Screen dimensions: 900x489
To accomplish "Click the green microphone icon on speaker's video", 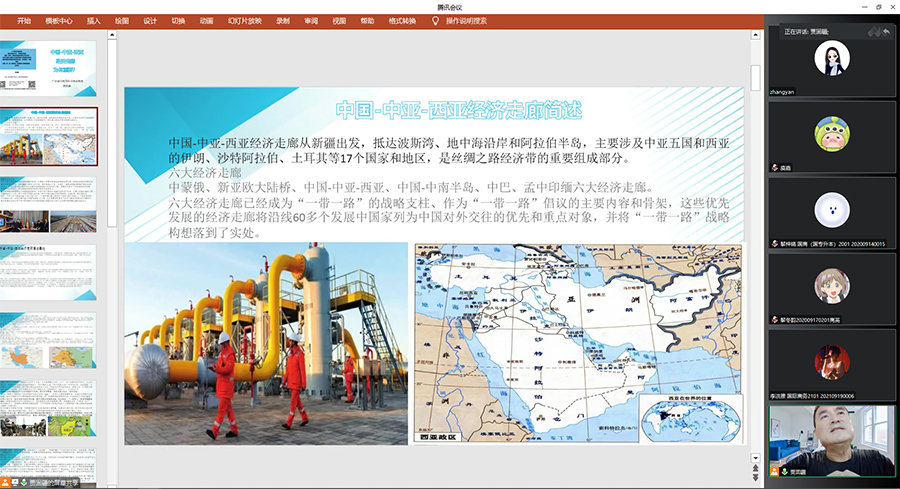I will pyautogui.click(x=786, y=471).
